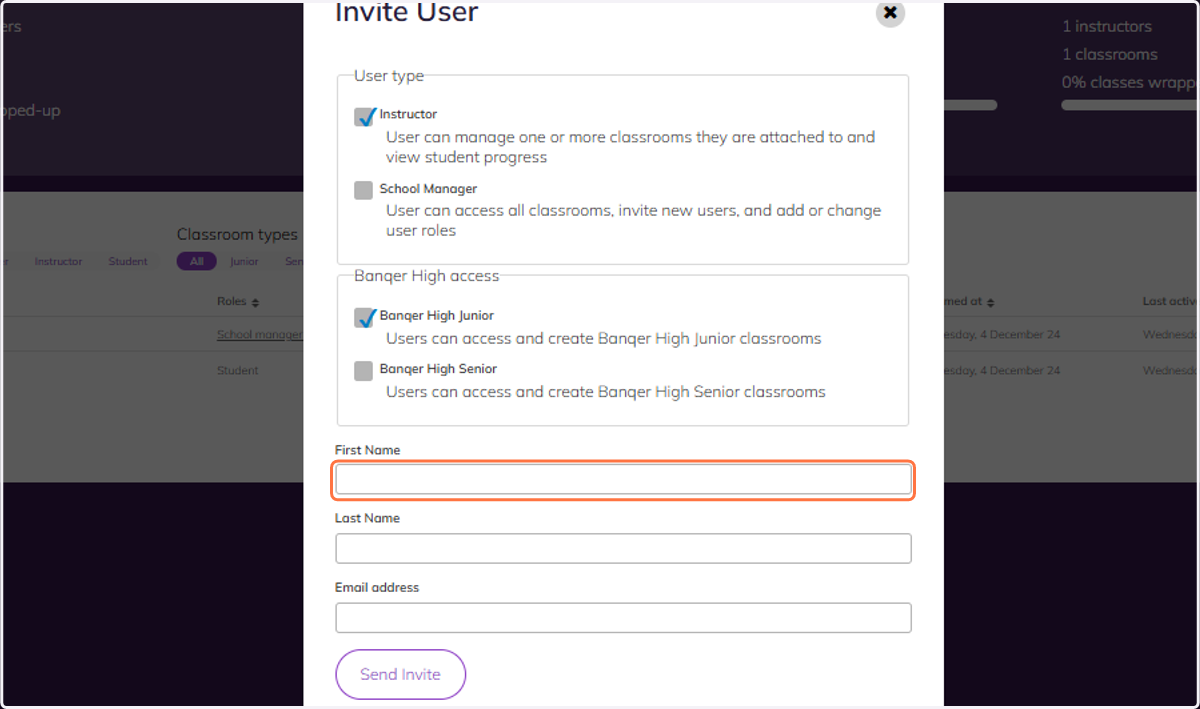Screen dimensions: 1200x709
Task: Click the User type group label
Action: [x=389, y=75]
